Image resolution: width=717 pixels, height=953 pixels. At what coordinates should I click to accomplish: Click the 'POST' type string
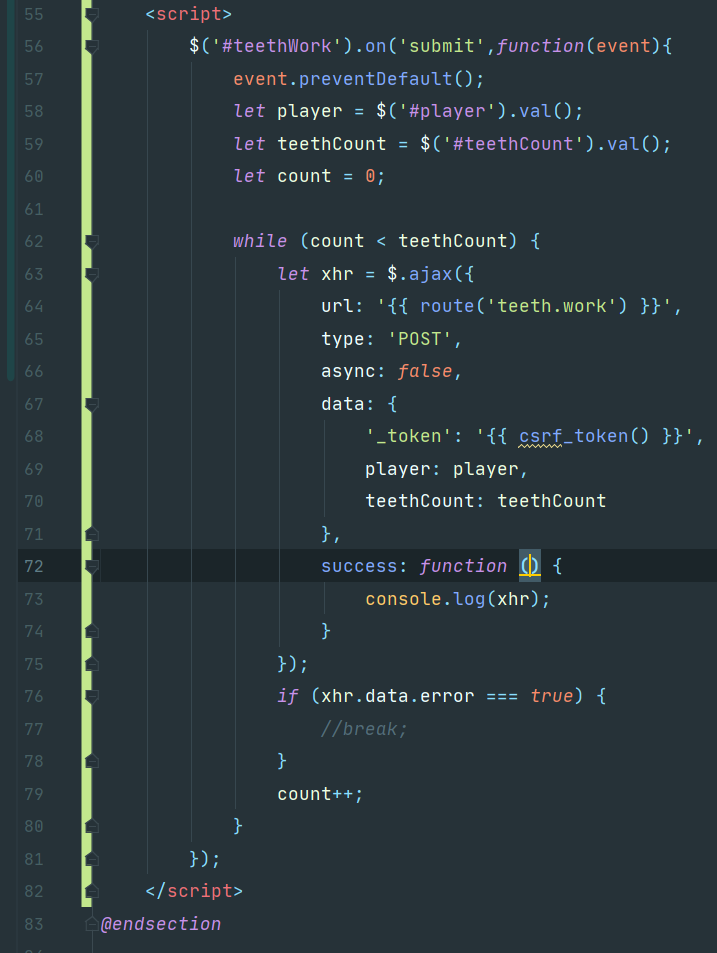point(420,339)
